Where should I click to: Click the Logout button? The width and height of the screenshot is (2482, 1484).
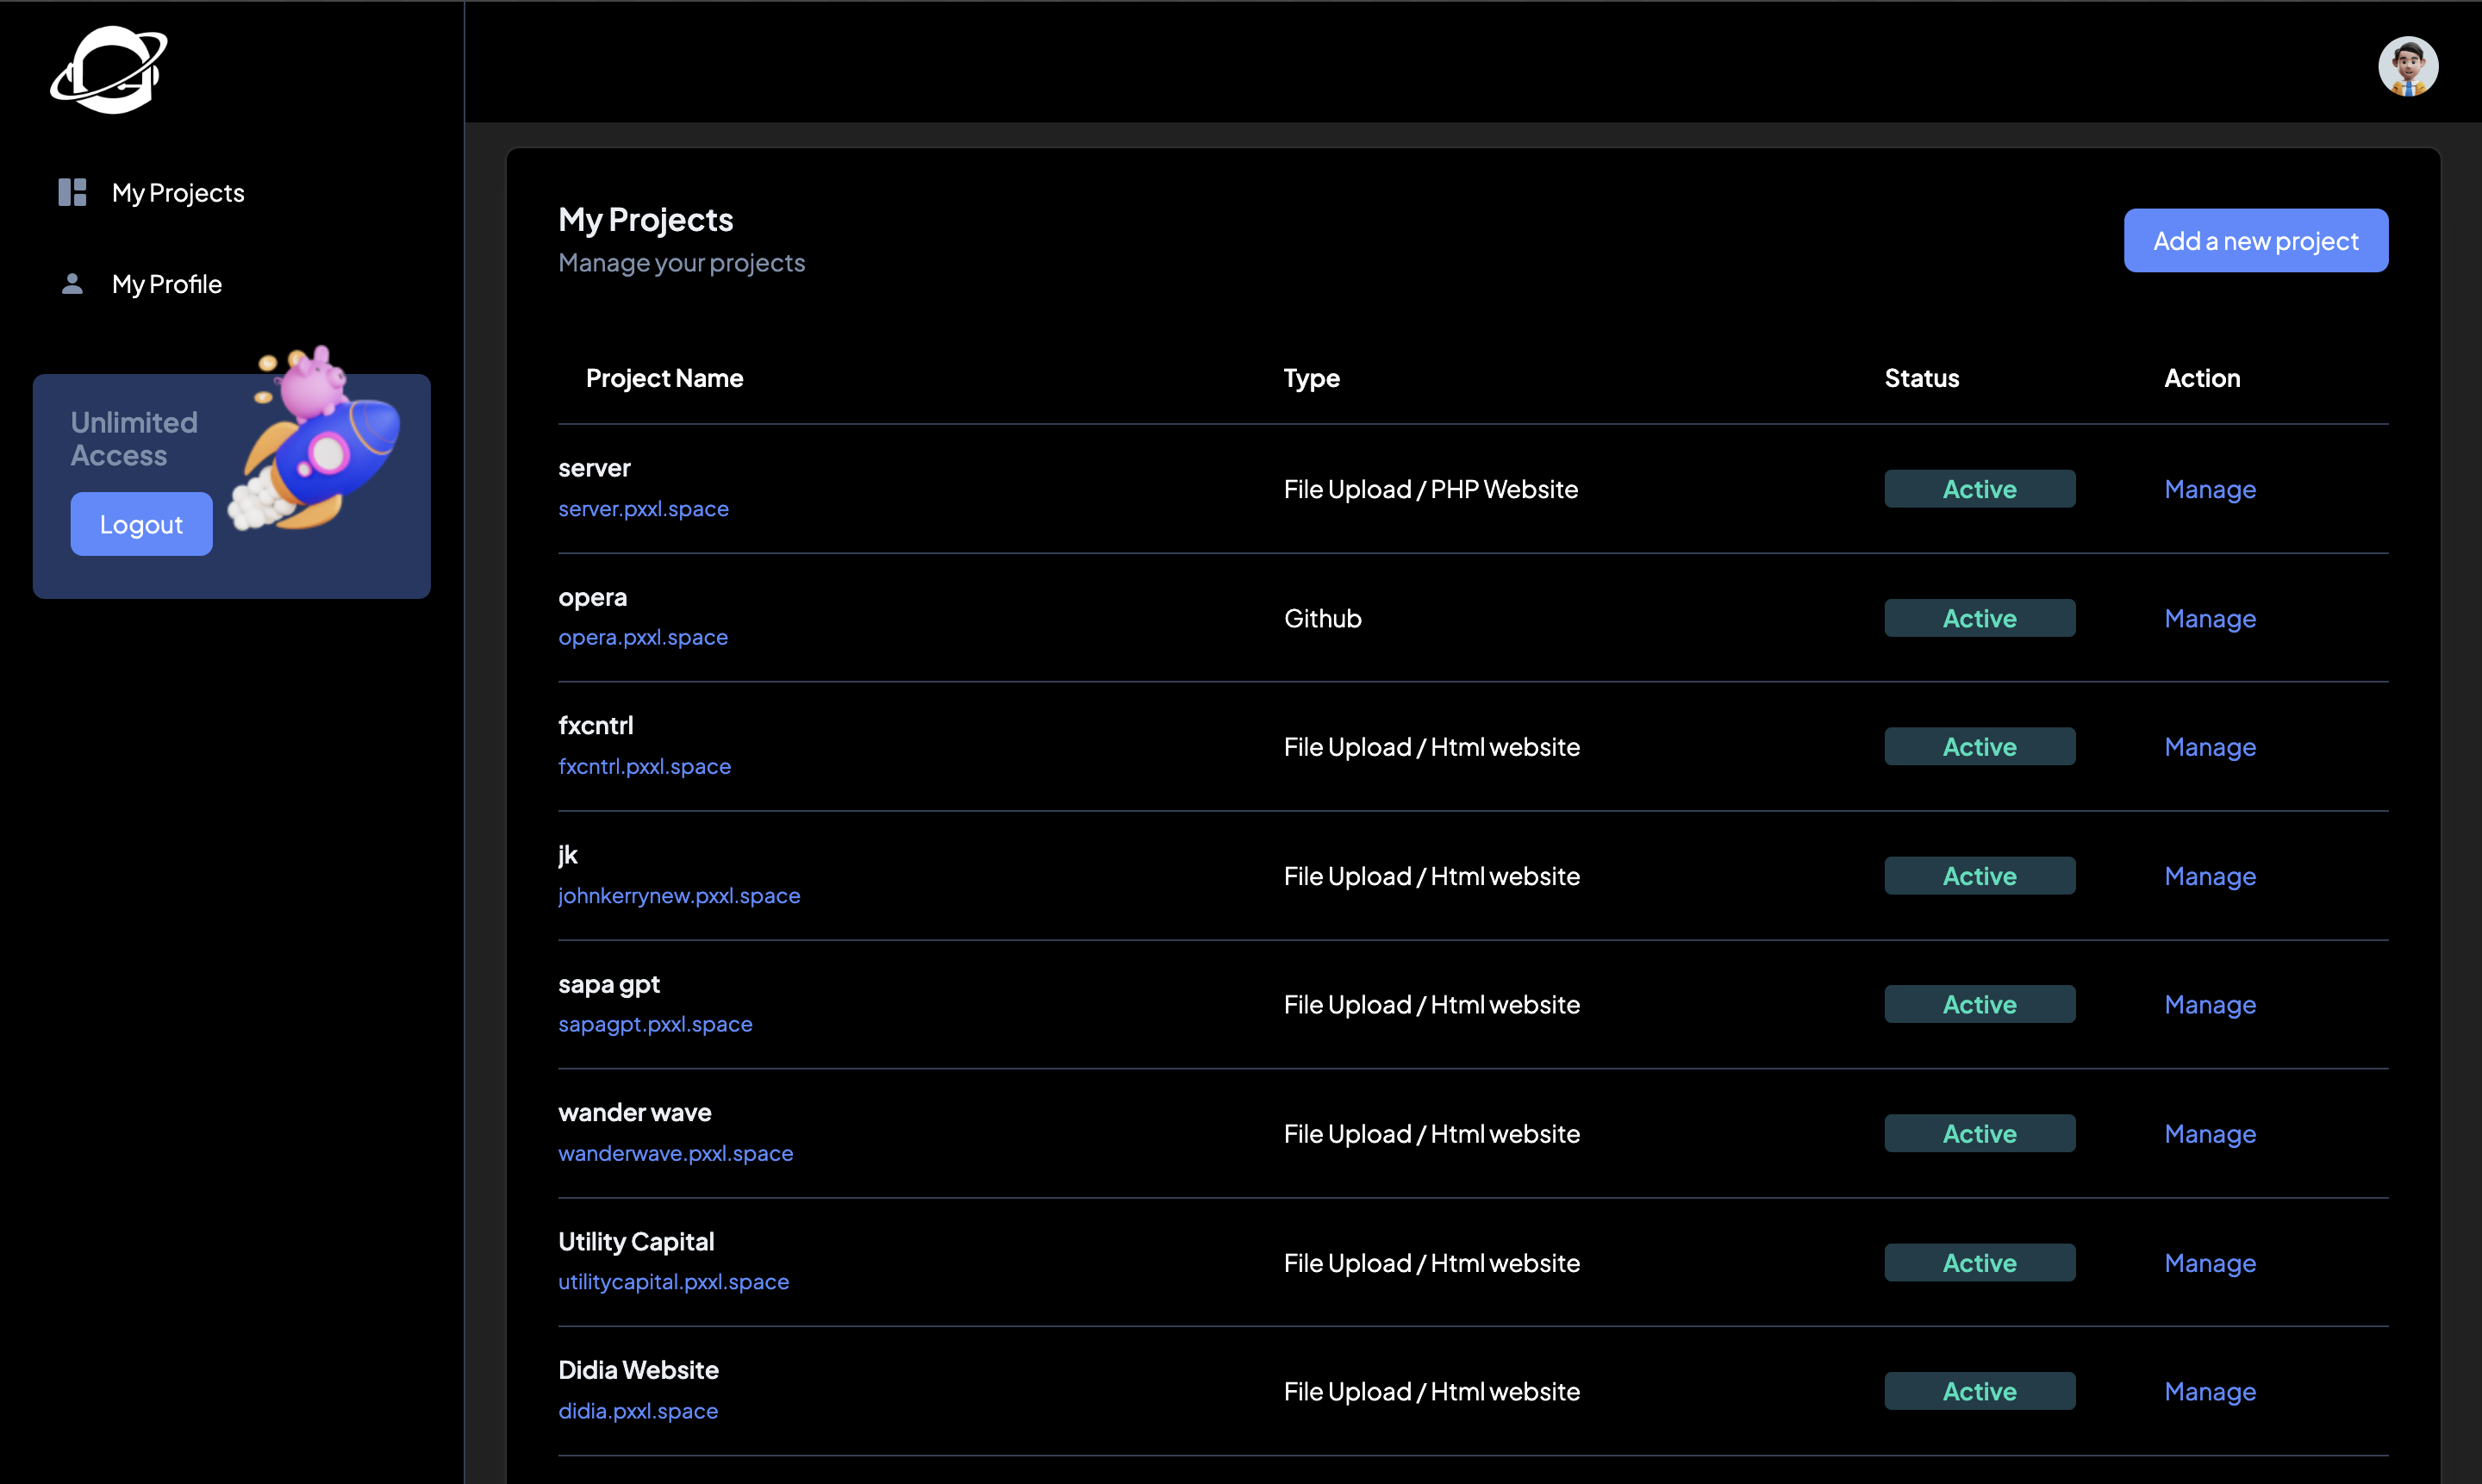point(141,524)
